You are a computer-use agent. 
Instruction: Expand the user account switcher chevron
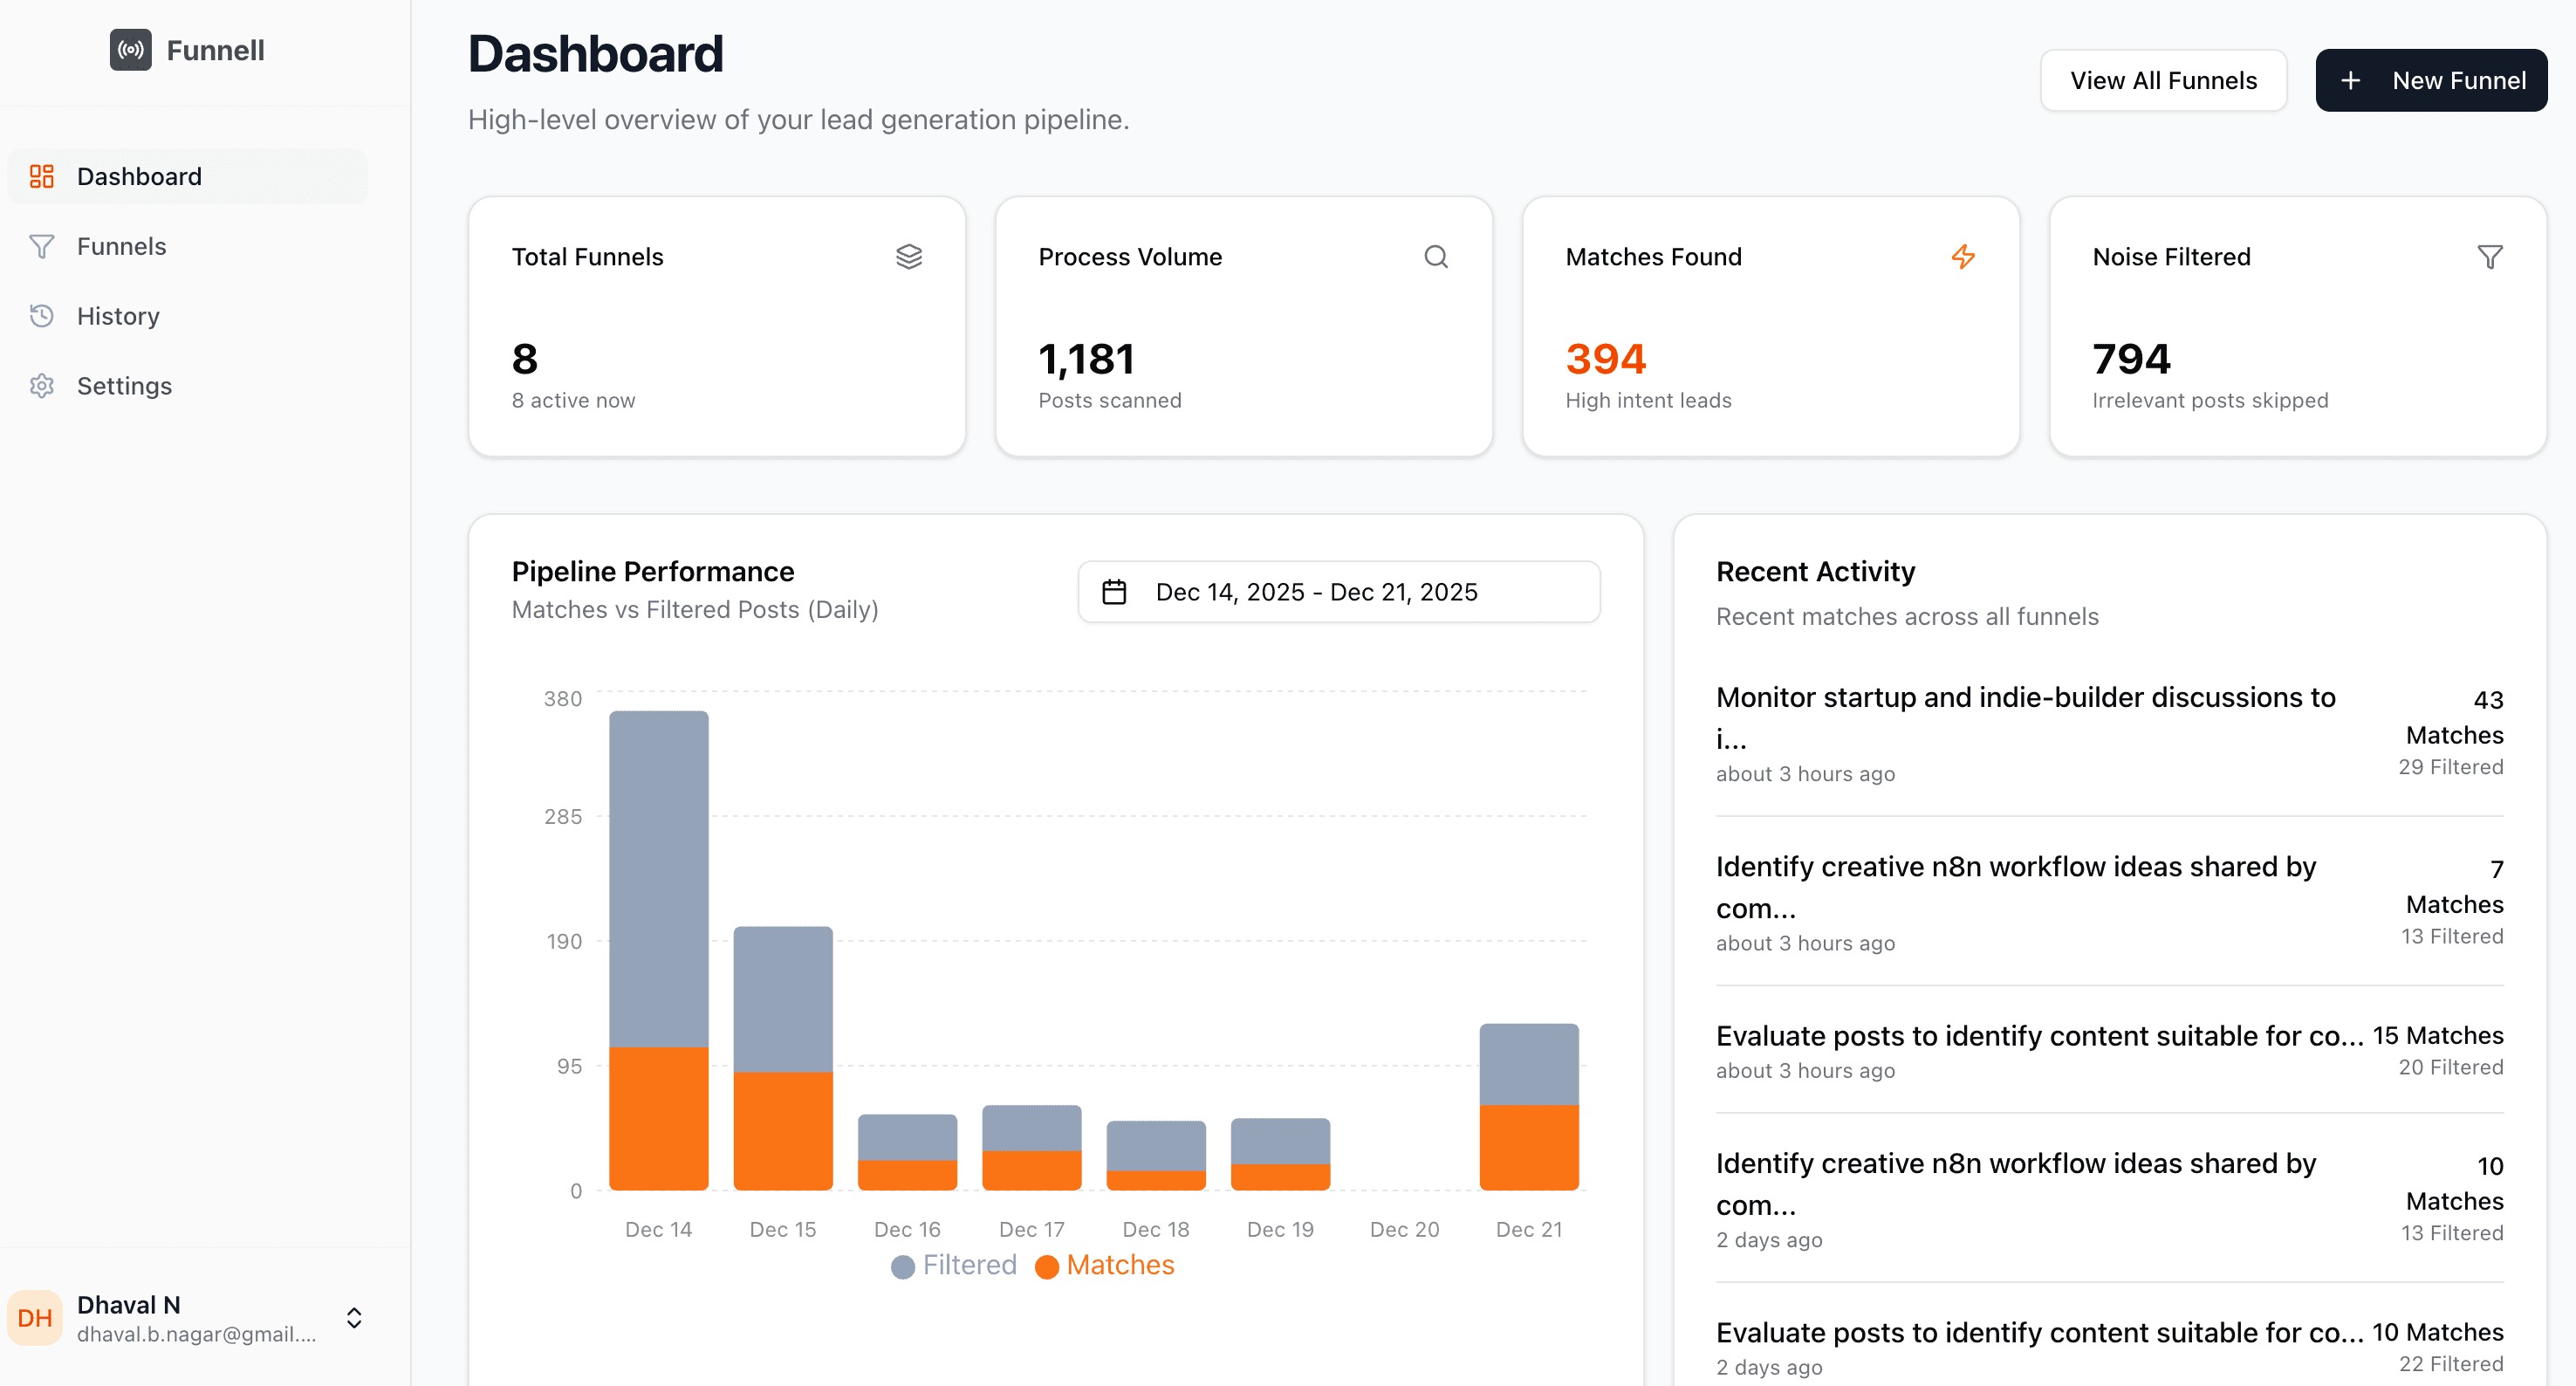[x=354, y=1318]
